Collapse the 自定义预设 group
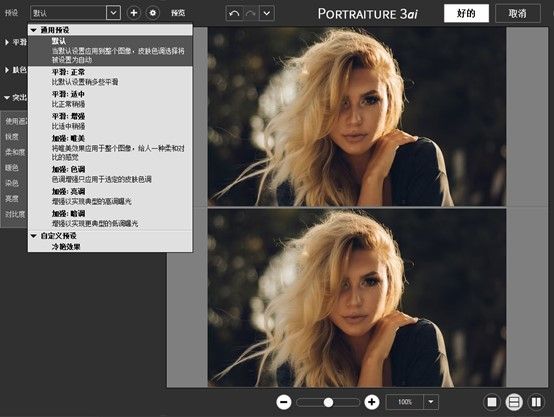The image size is (554, 417). [34, 236]
